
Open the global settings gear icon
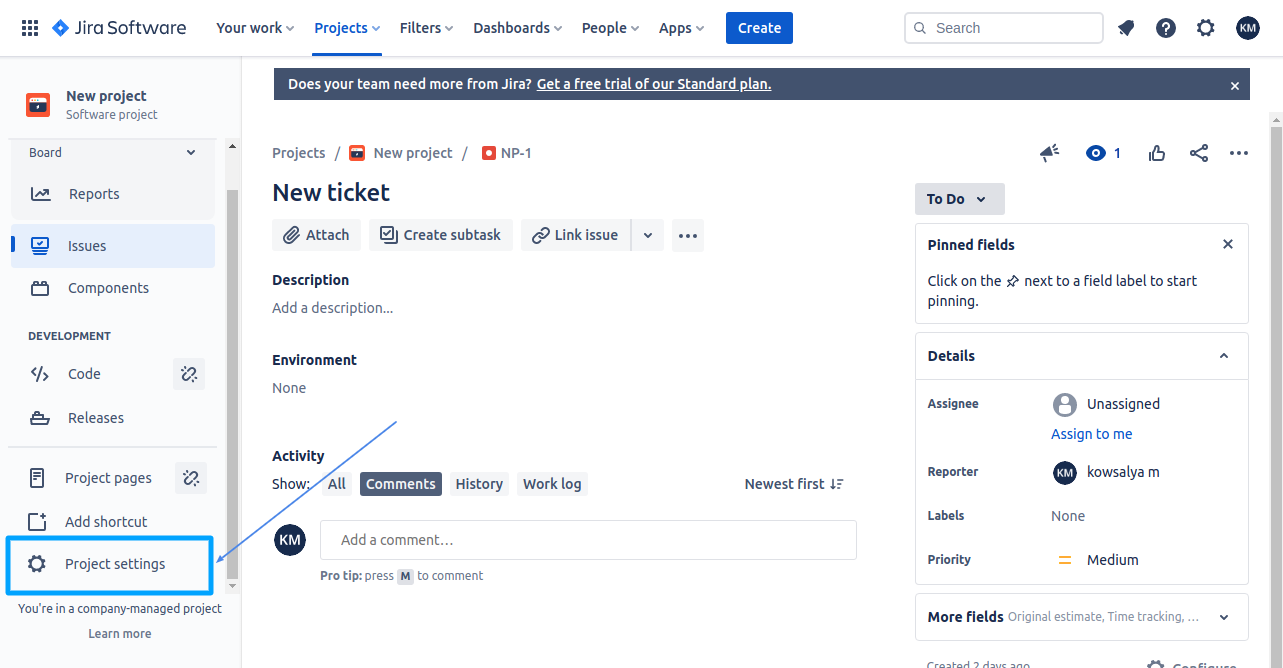(1206, 28)
